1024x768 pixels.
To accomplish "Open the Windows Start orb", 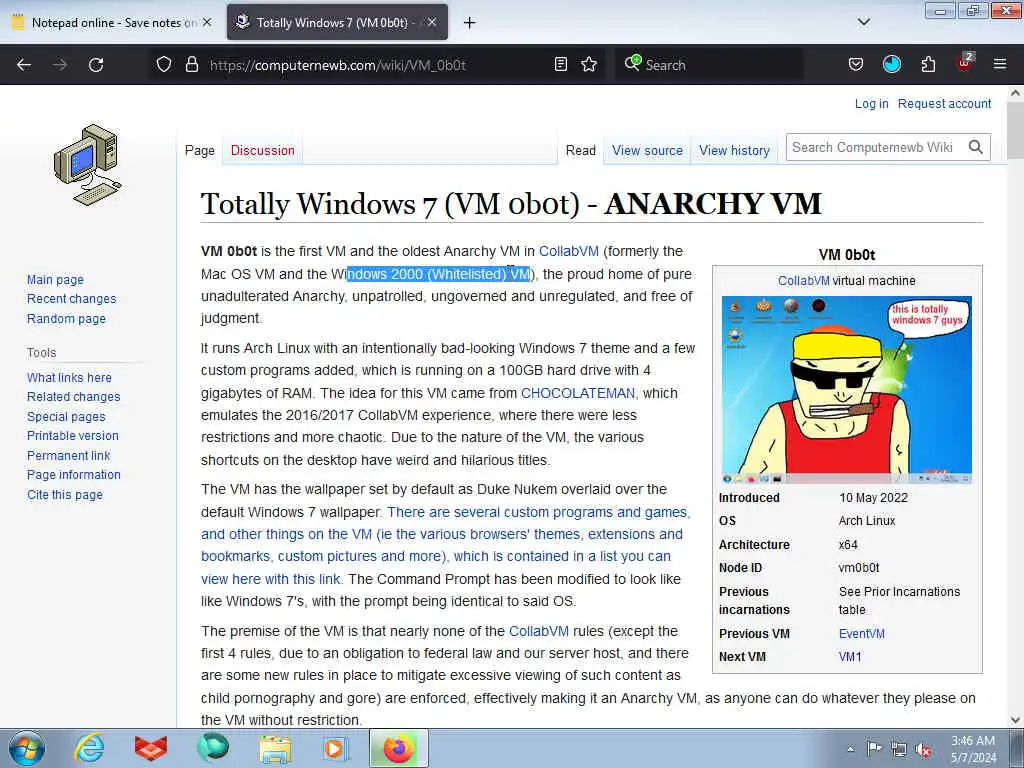I will pos(27,748).
